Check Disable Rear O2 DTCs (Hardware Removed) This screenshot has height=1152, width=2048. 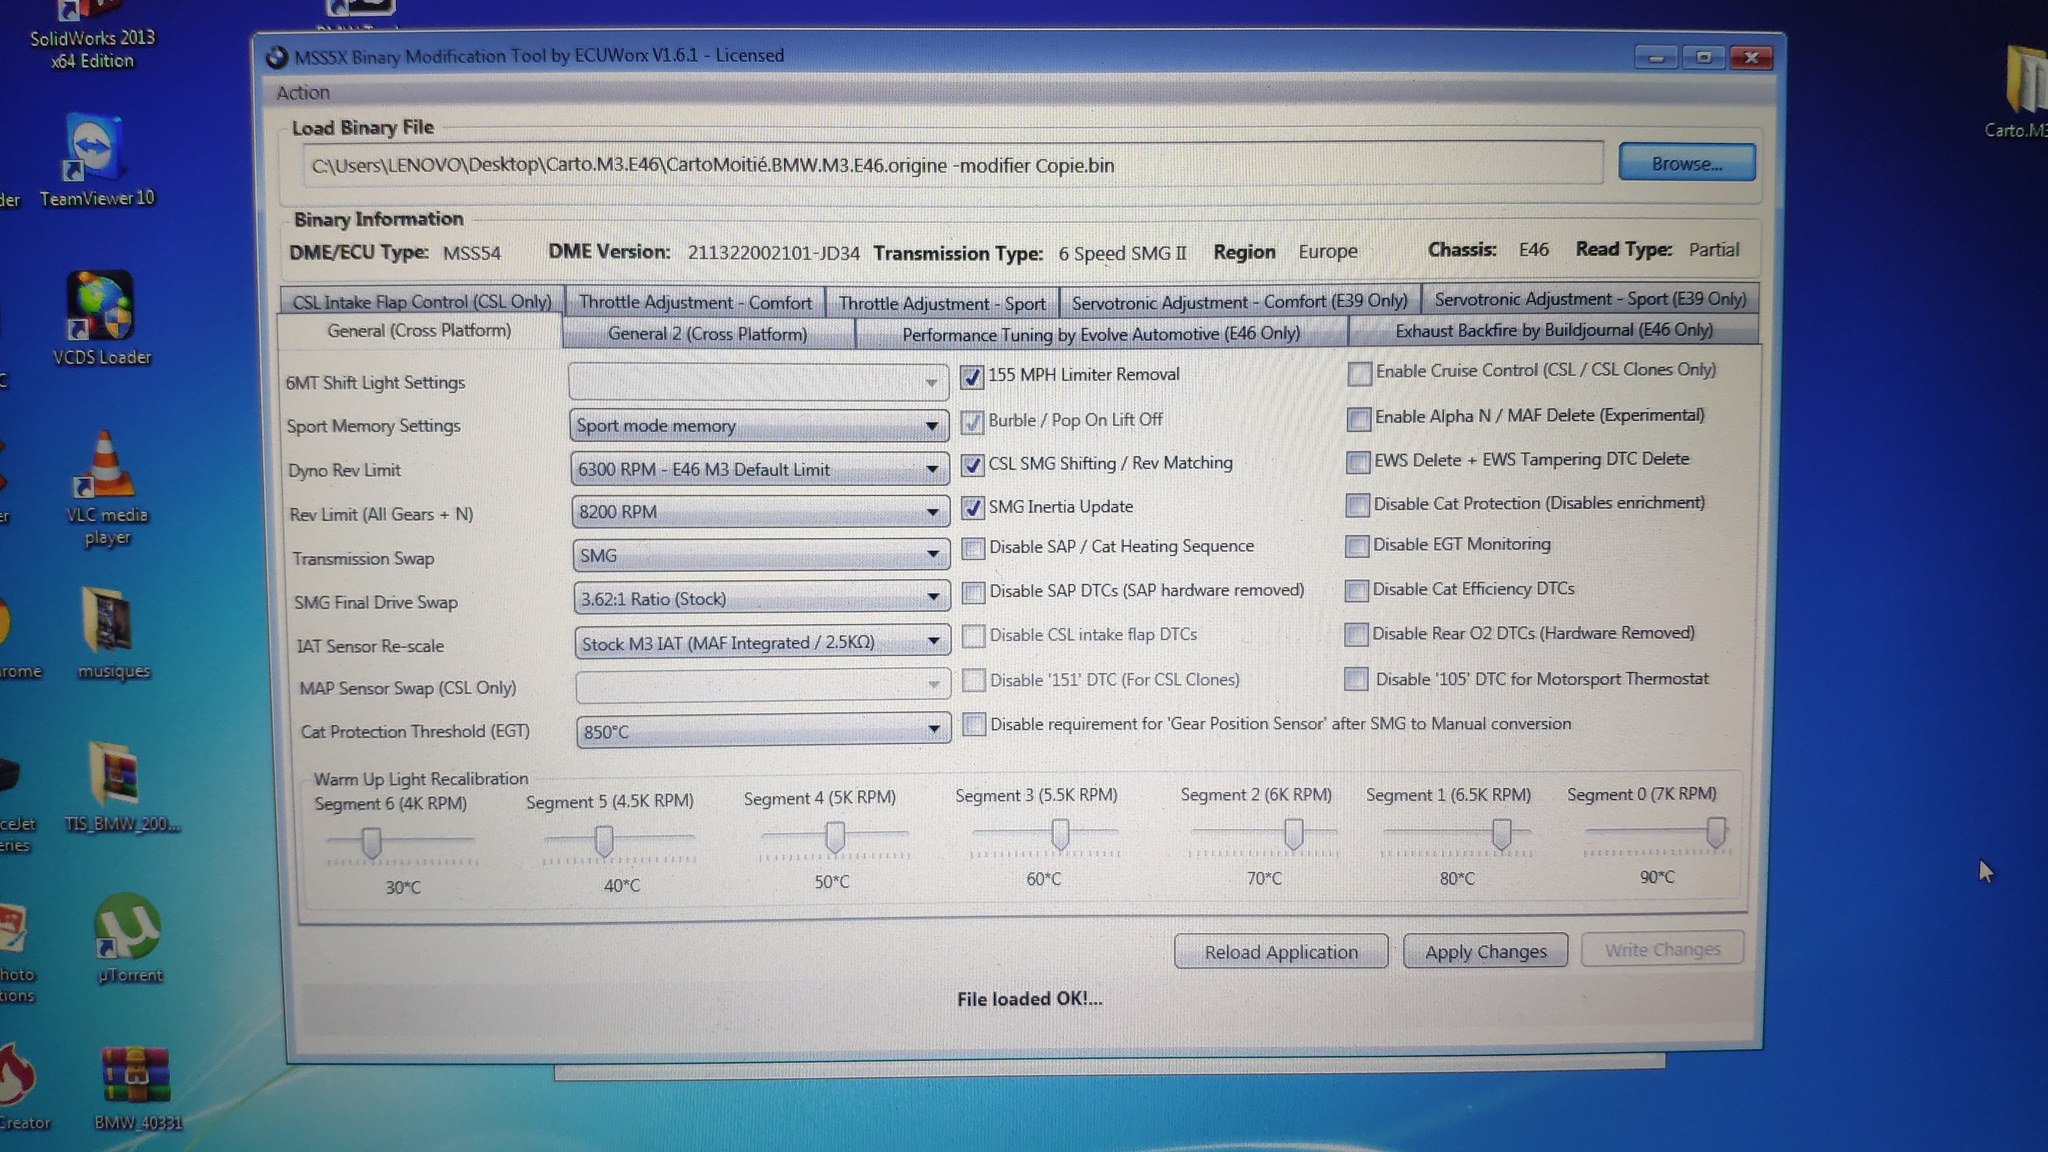(1356, 634)
